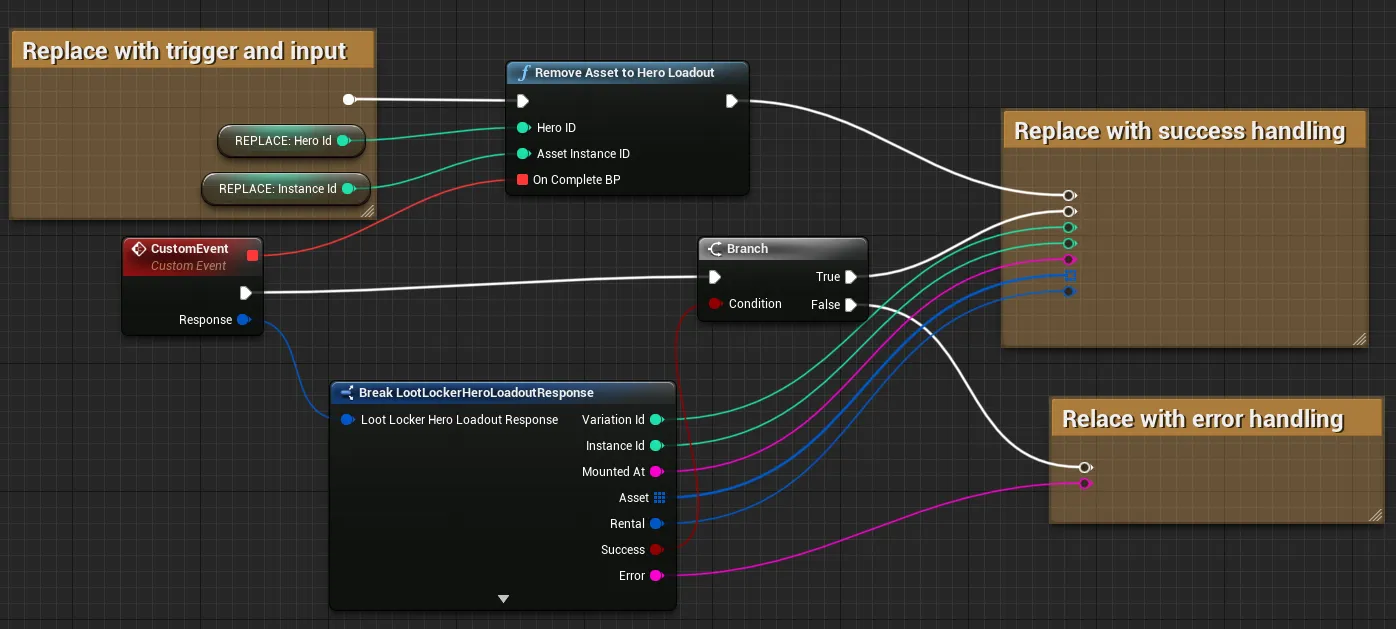Select 'Replace with success handling' comment header
The width and height of the screenshot is (1396, 629).
pos(1184,131)
